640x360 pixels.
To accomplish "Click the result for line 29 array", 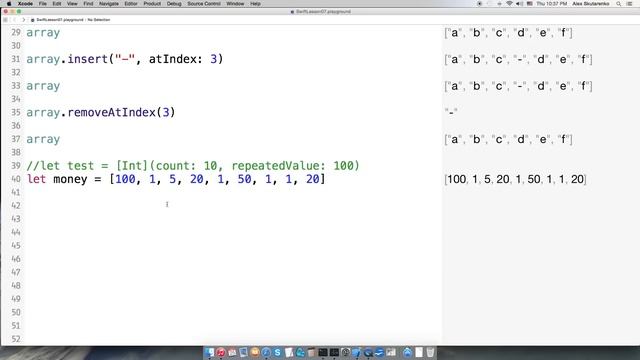I will [x=509, y=33].
